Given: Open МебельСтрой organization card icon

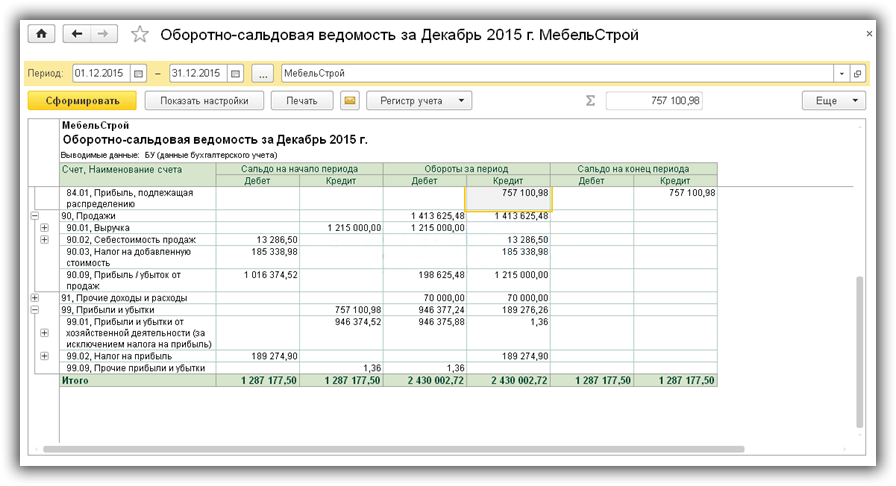Looking at the screenshot, I should tap(858, 73).
